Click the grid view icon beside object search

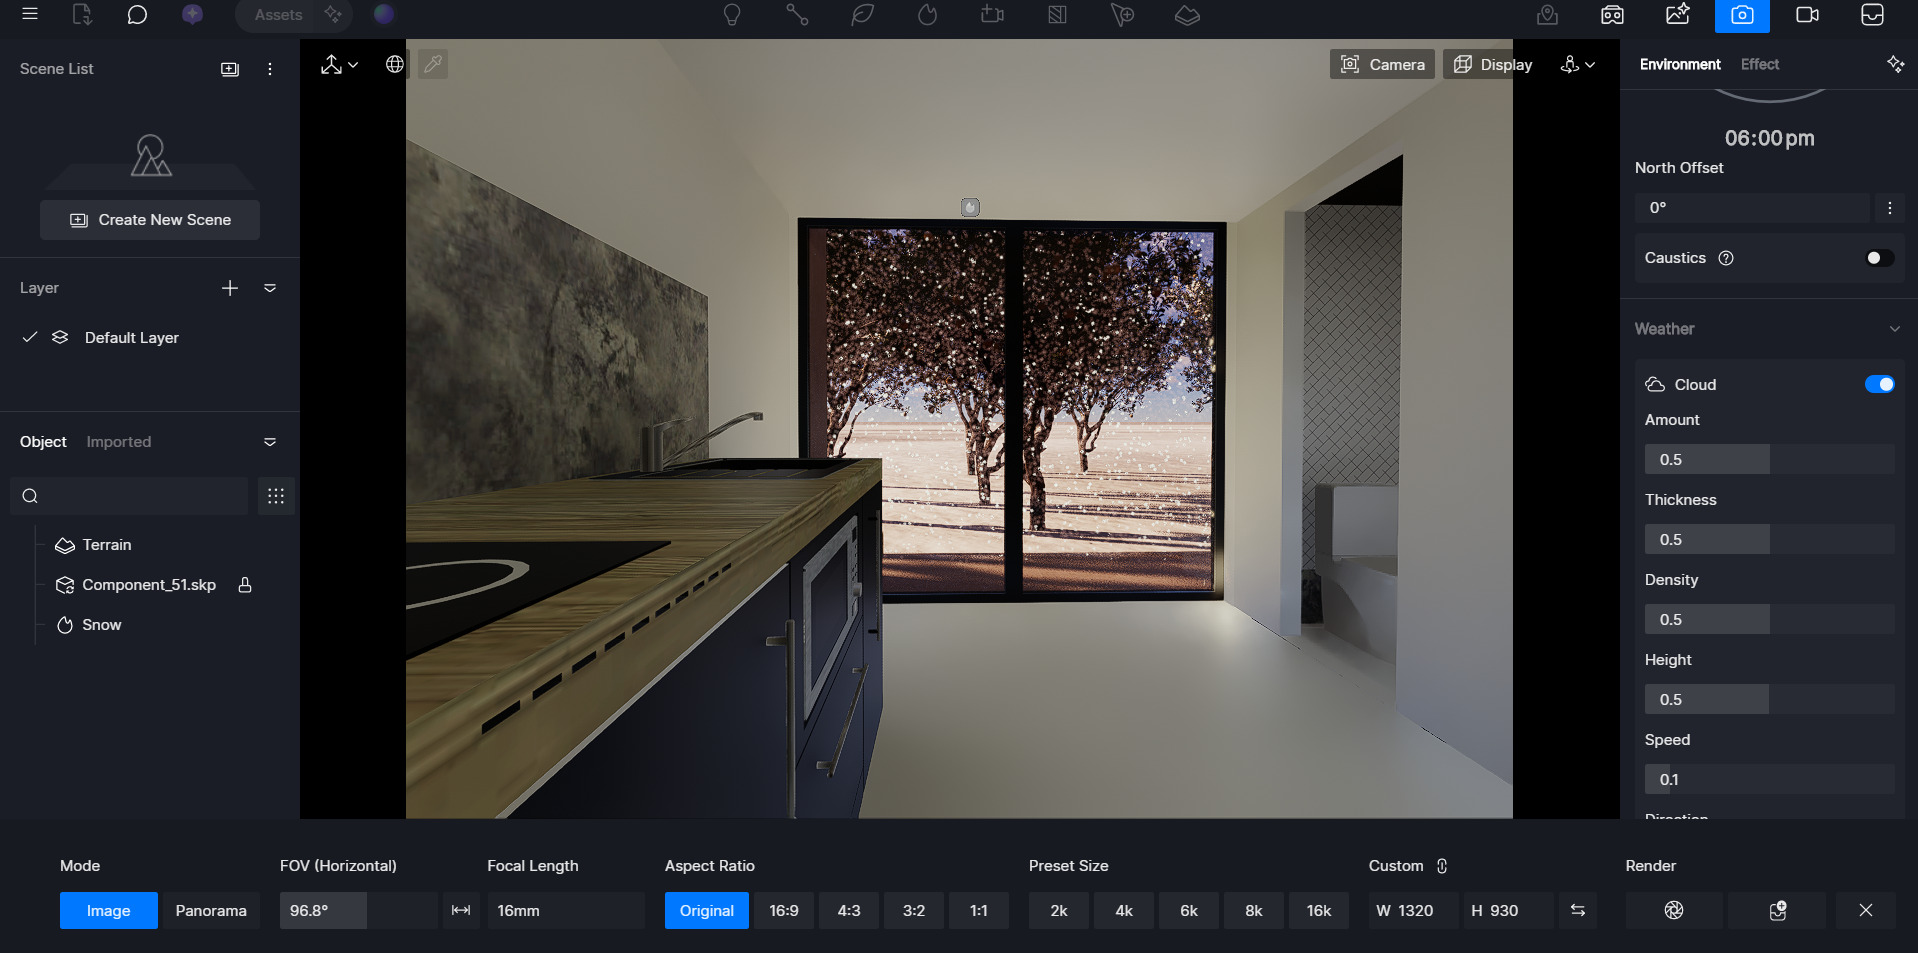pyautogui.click(x=276, y=496)
